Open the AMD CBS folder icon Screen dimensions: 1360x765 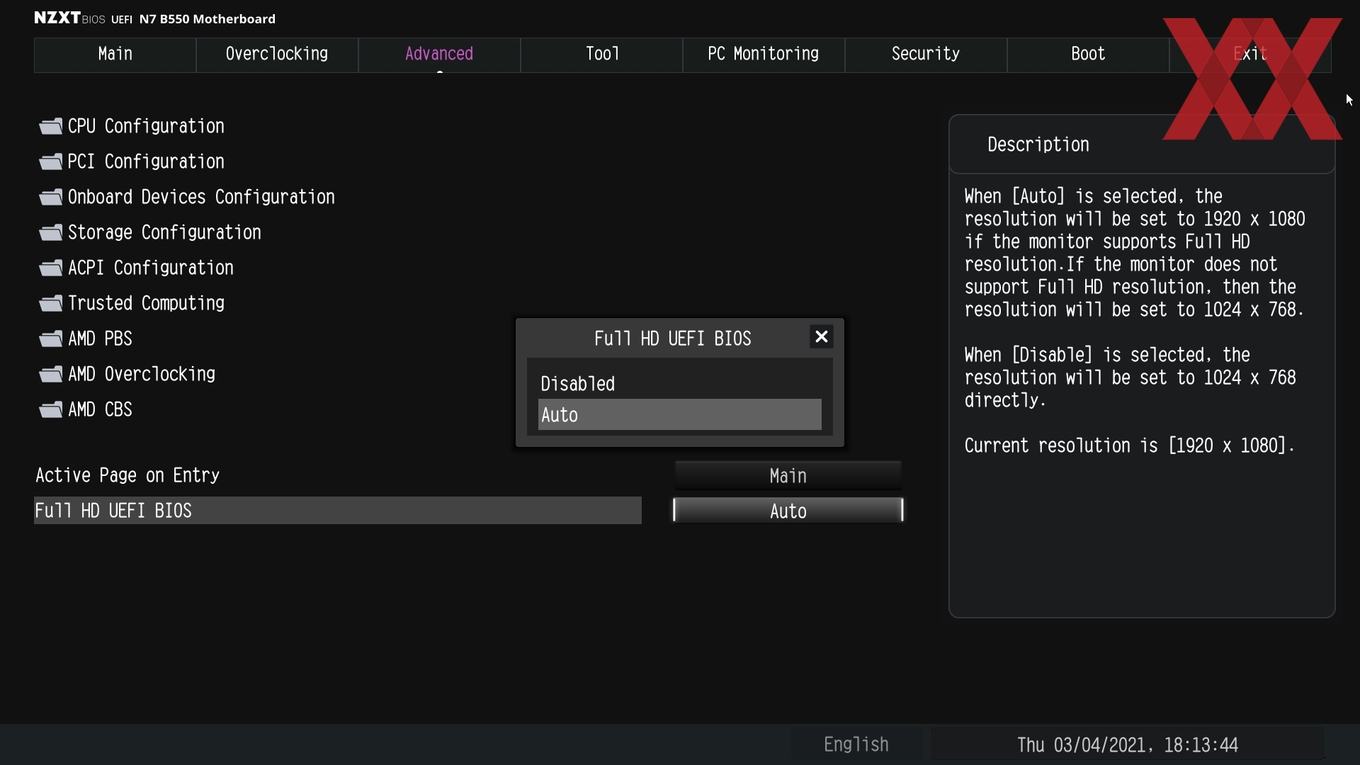[51, 410]
